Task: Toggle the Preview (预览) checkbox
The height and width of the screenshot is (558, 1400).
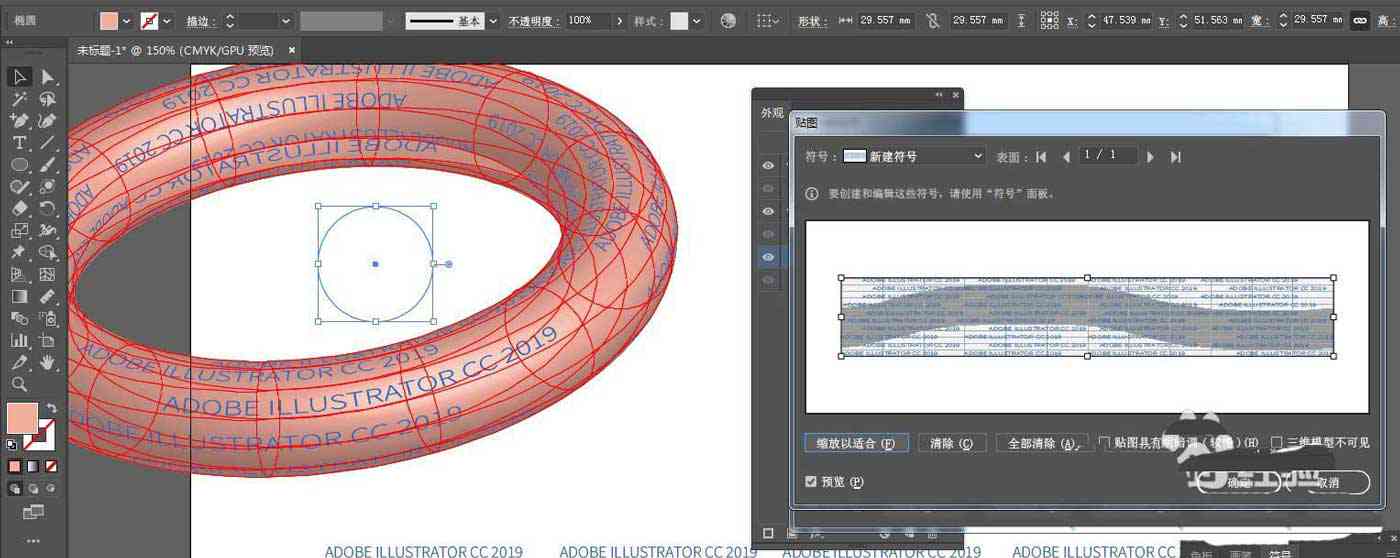Action: click(811, 482)
